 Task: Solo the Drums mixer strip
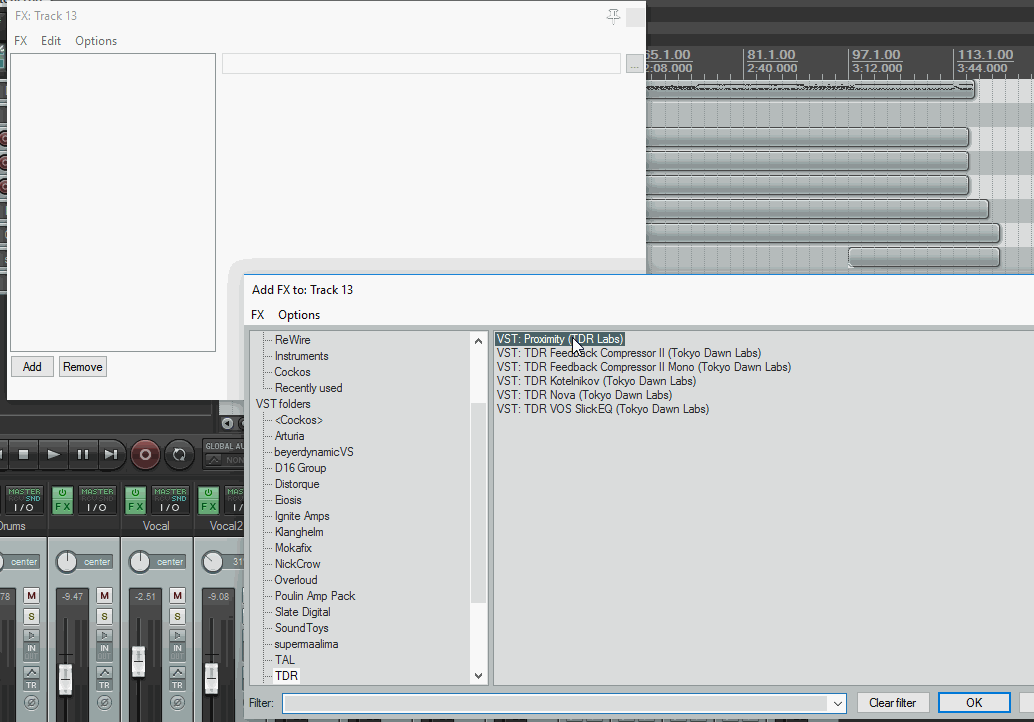tap(31, 617)
